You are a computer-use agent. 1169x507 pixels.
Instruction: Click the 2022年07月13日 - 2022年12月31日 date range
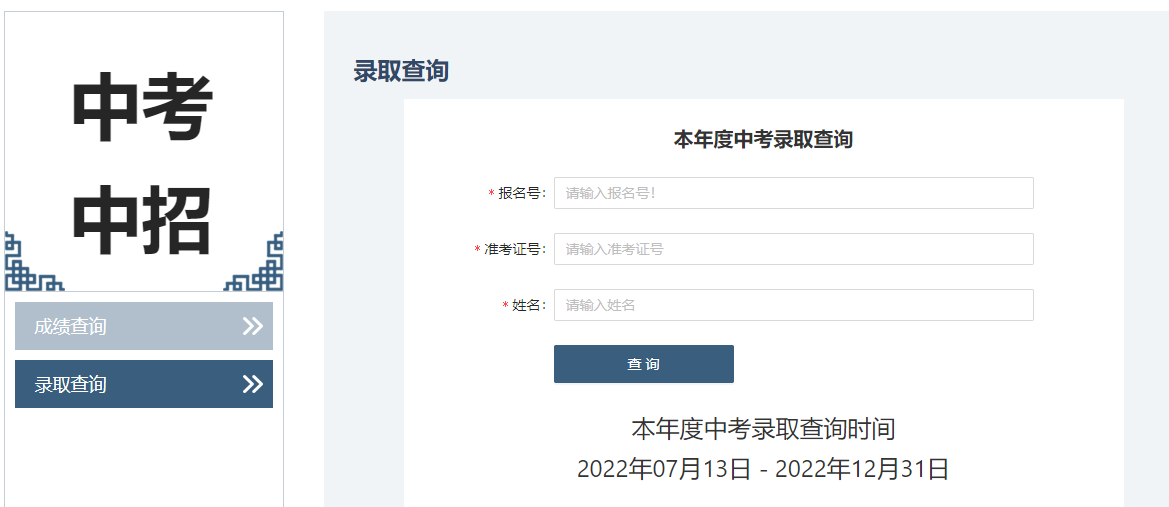(x=763, y=469)
